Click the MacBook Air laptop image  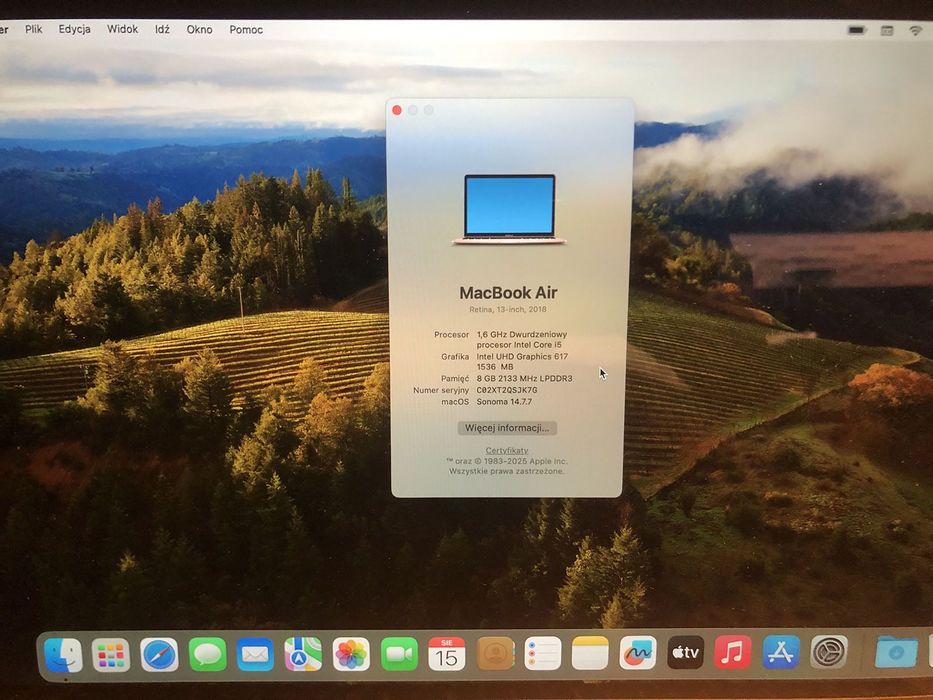point(509,209)
